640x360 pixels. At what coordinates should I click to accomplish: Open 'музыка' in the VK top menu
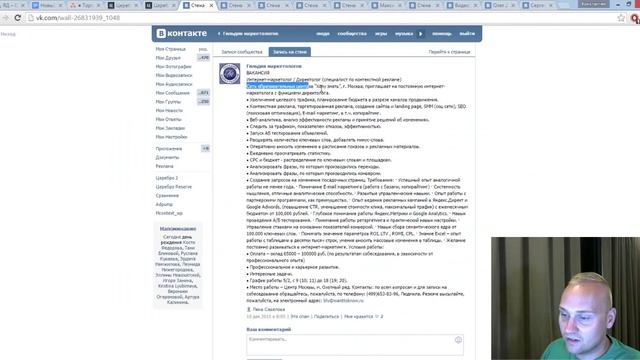pyautogui.click(x=404, y=33)
